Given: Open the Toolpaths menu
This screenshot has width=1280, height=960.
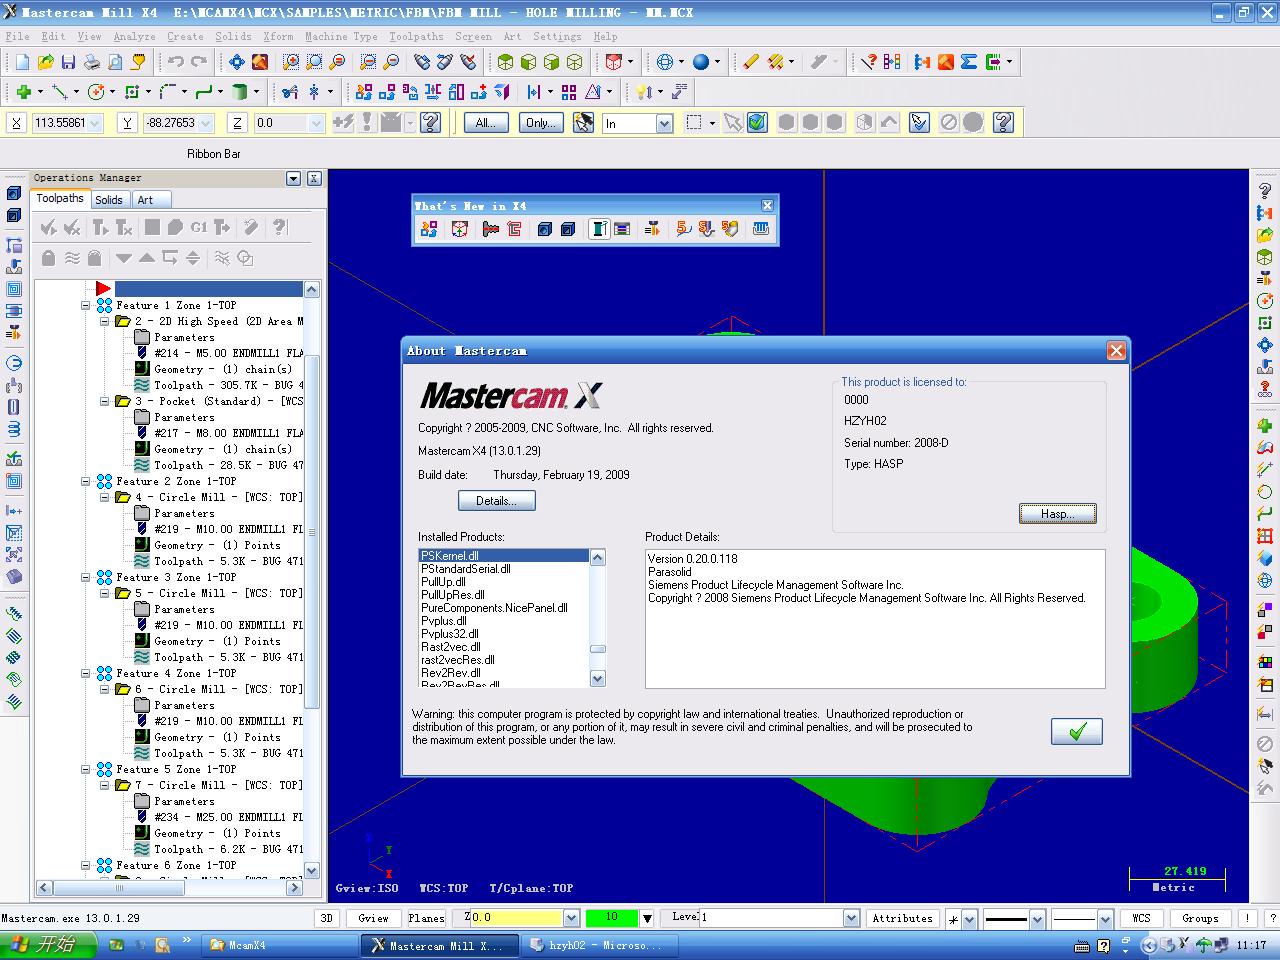Looking at the screenshot, I should tap(416, 36).
